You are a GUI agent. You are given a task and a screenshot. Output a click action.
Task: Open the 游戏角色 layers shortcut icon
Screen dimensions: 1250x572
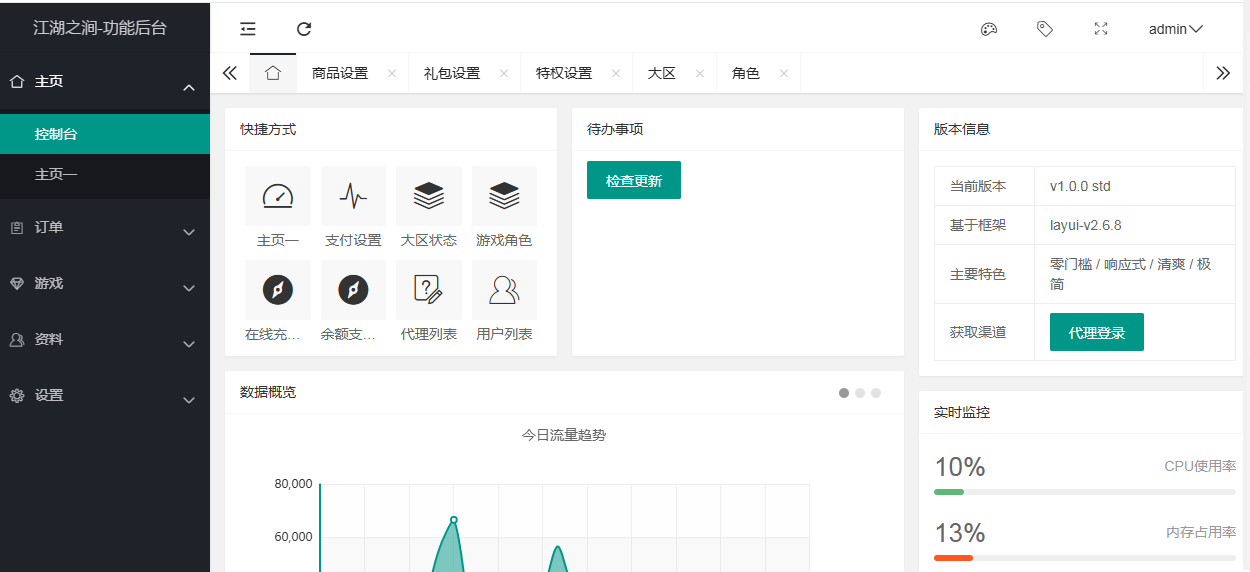coord(504,196)
